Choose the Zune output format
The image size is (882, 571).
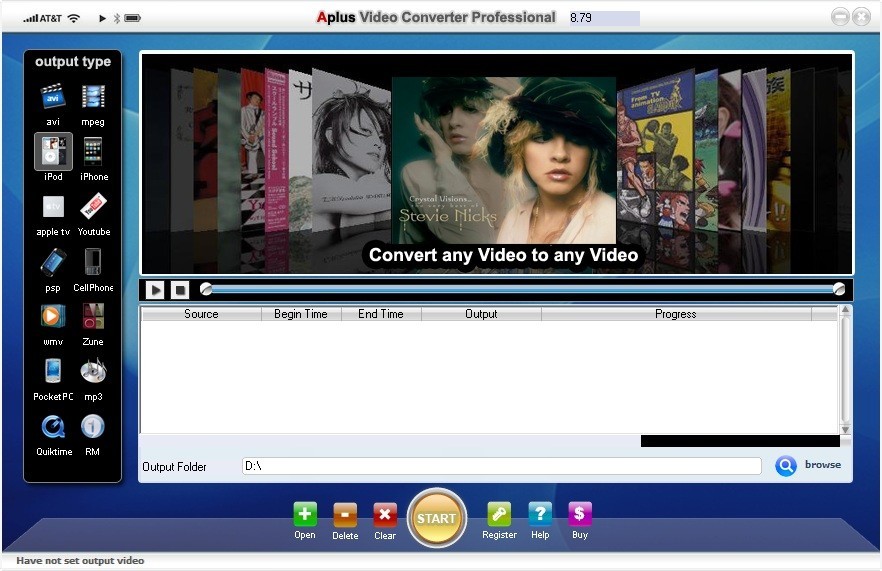[93, 317]
